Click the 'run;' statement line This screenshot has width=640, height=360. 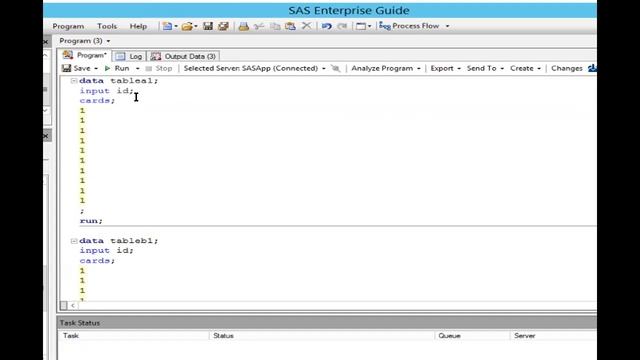click(x=91, y=220)
